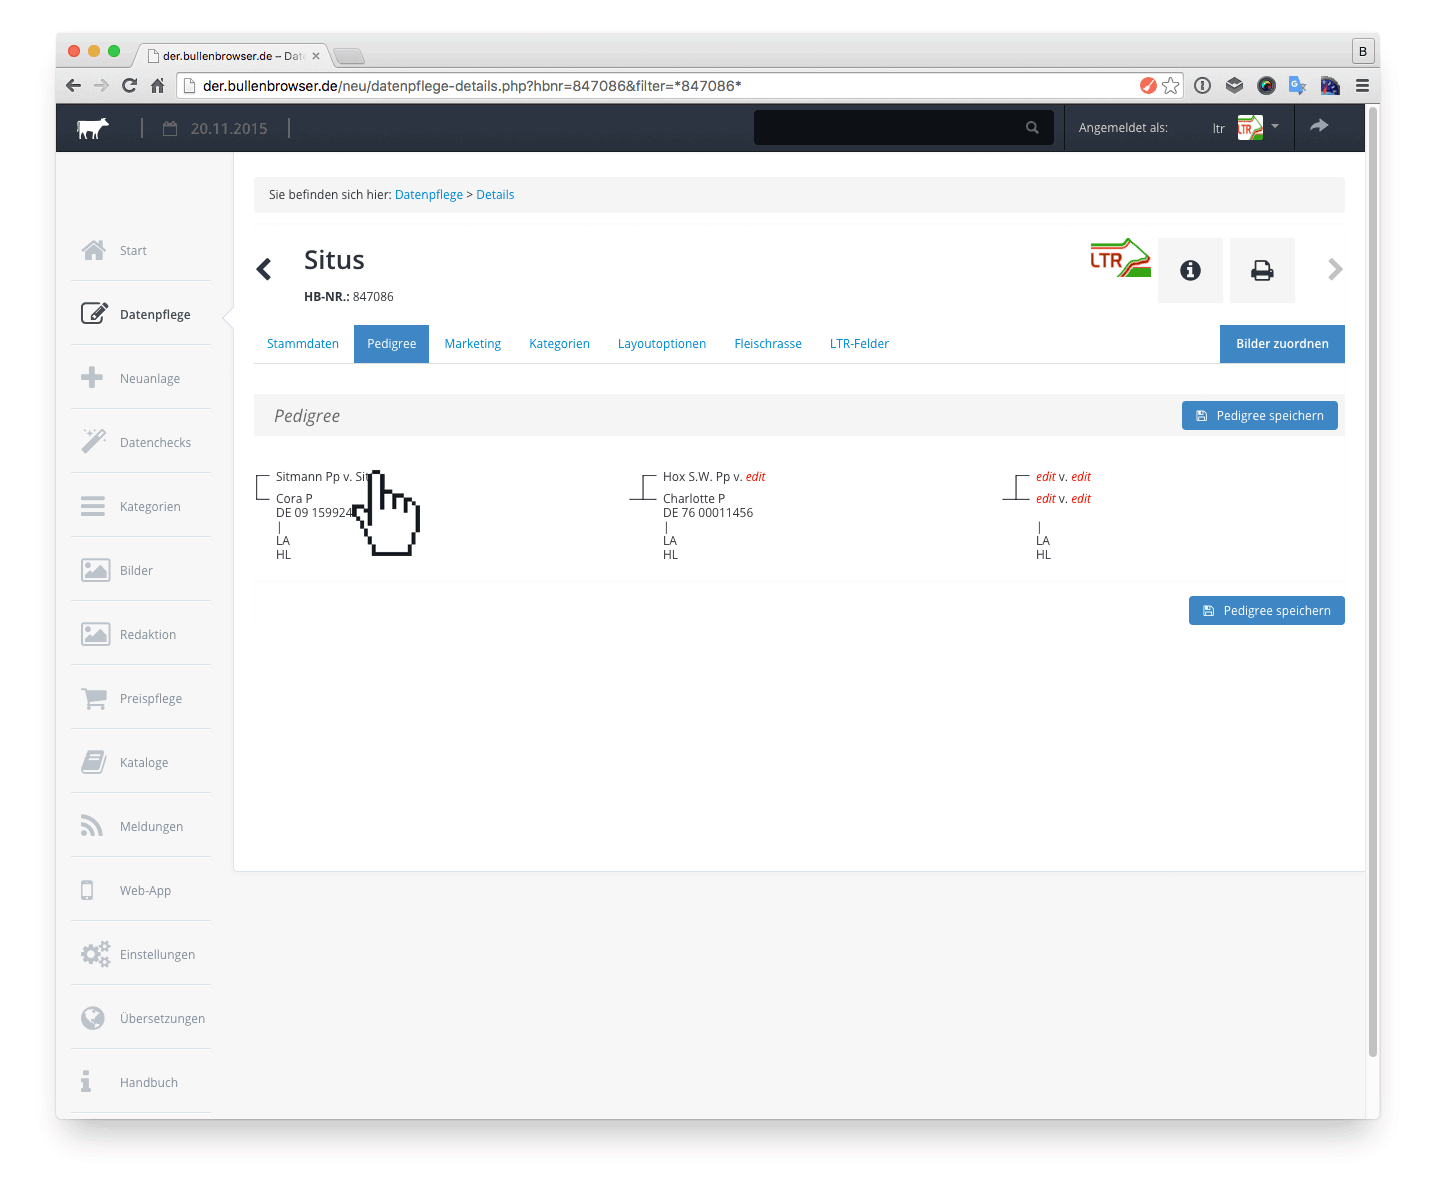Click the share arrow icon in header
Viewport: 1436px width, 1199px height.
1319,126
